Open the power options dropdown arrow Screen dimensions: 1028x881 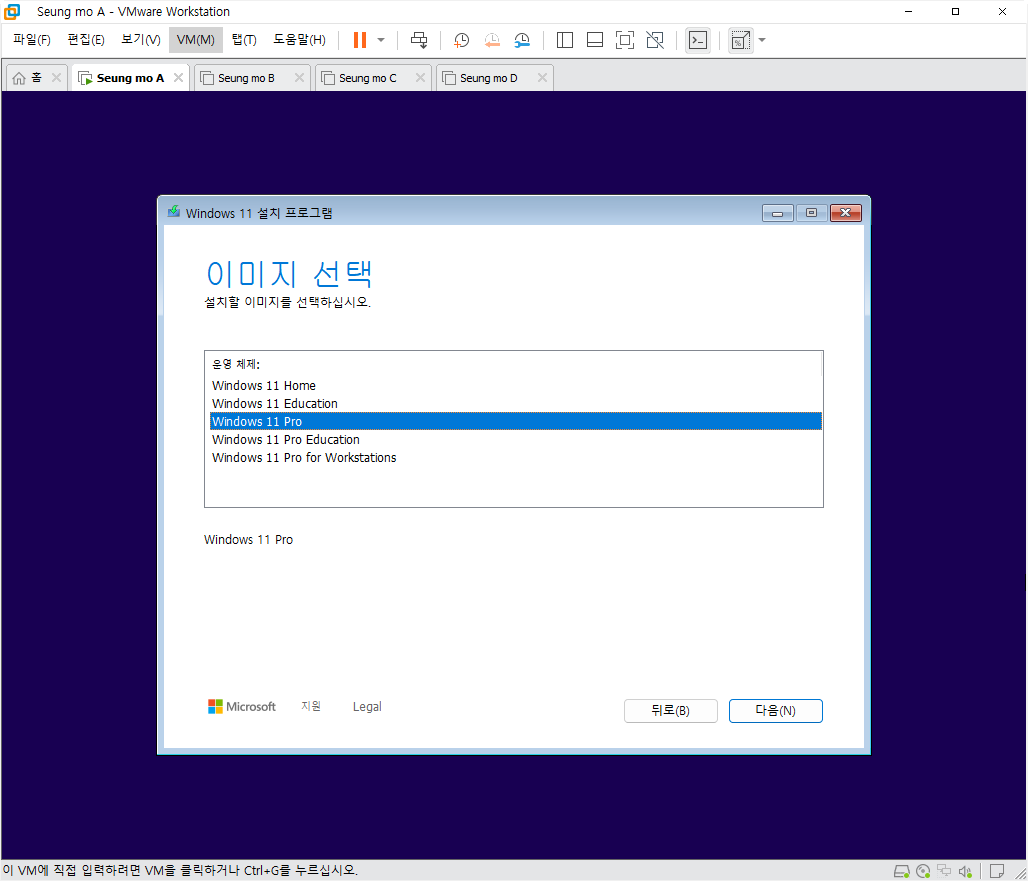pos(381,40)
